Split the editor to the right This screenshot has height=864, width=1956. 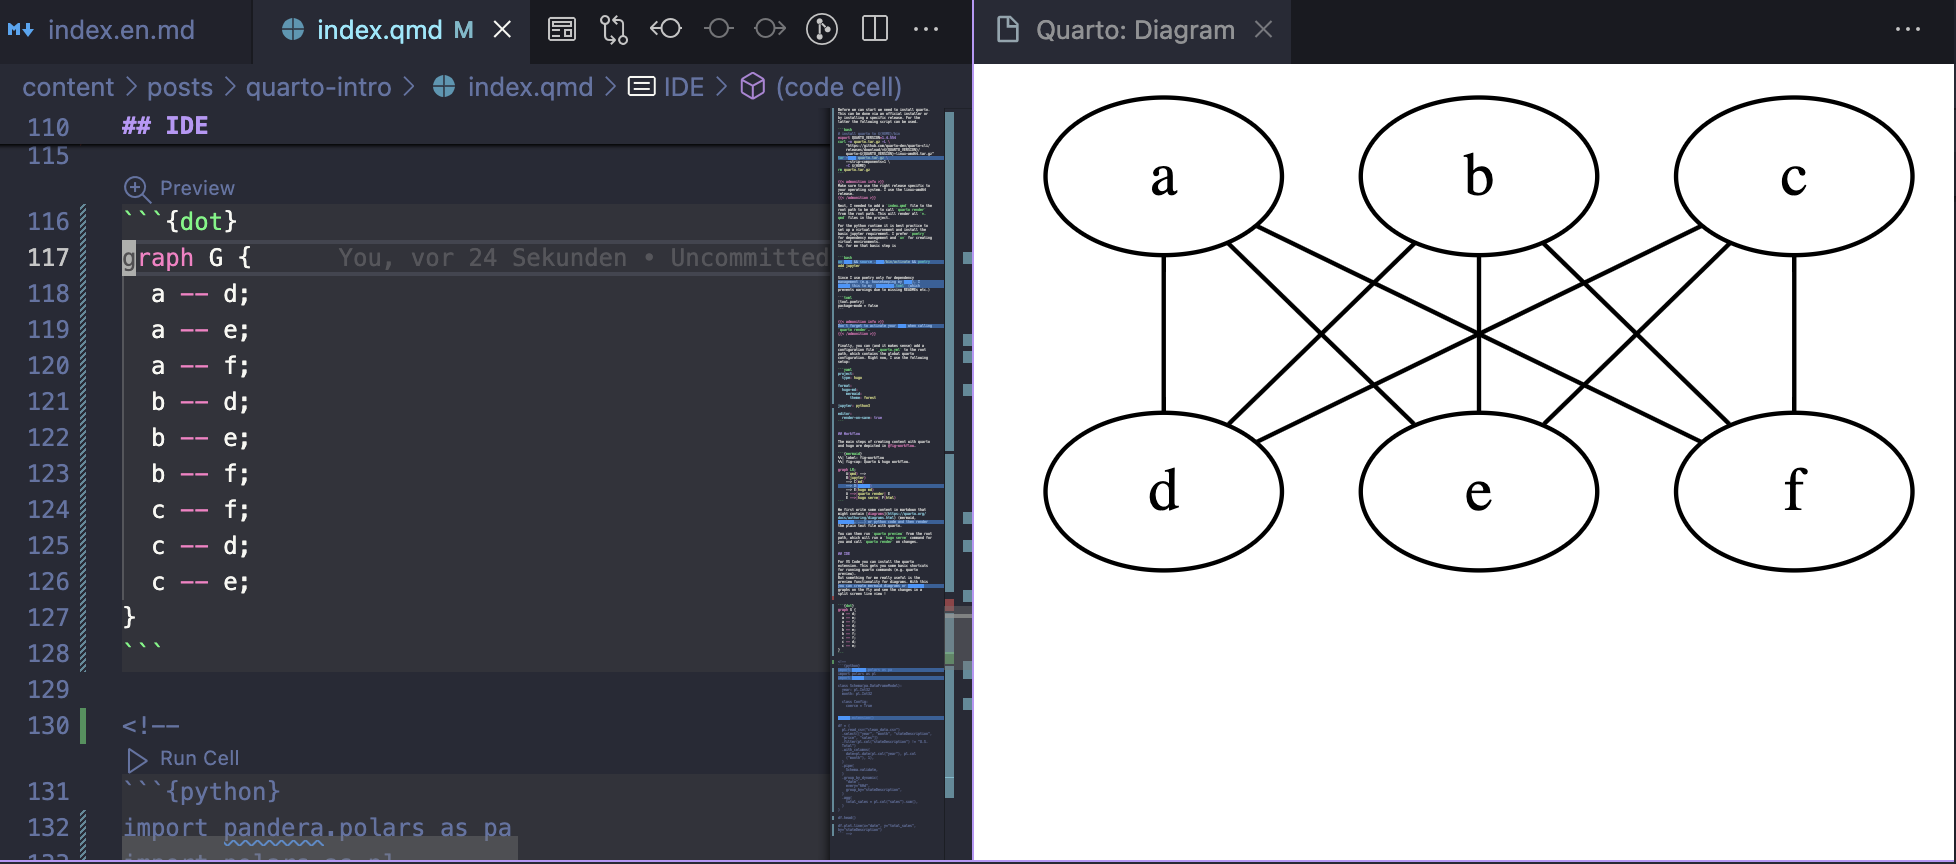pos(875,29)
